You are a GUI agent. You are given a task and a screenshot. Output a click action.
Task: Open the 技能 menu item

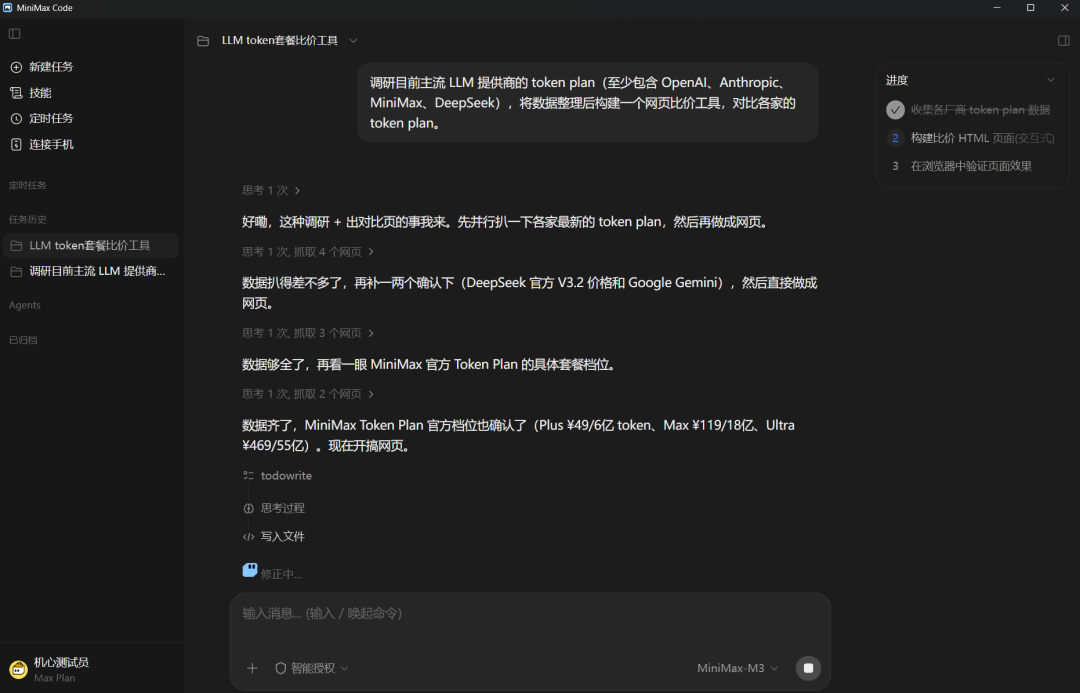click(x=41, y=92)
